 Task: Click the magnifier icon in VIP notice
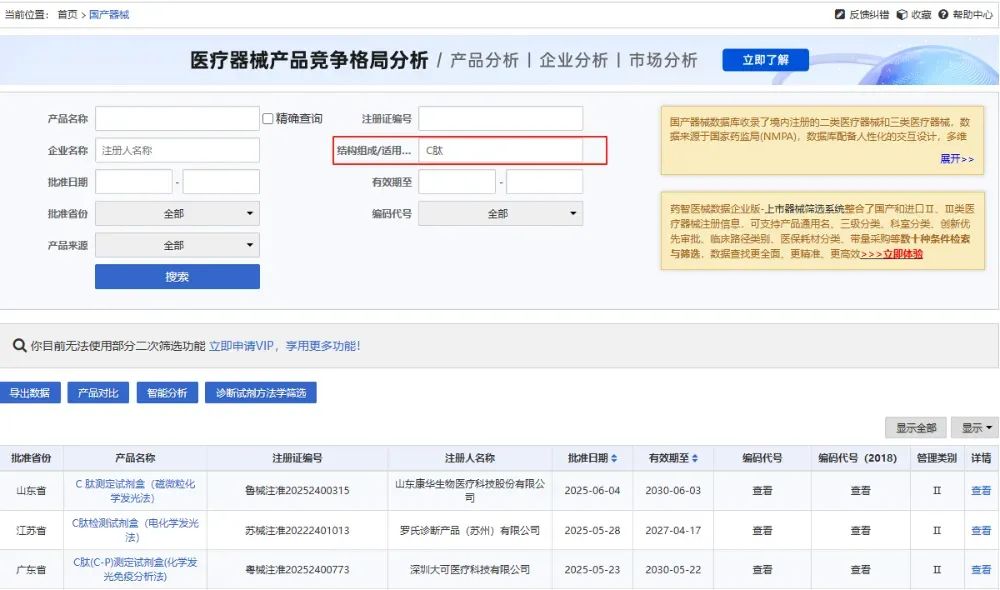(x=19, y=346)
